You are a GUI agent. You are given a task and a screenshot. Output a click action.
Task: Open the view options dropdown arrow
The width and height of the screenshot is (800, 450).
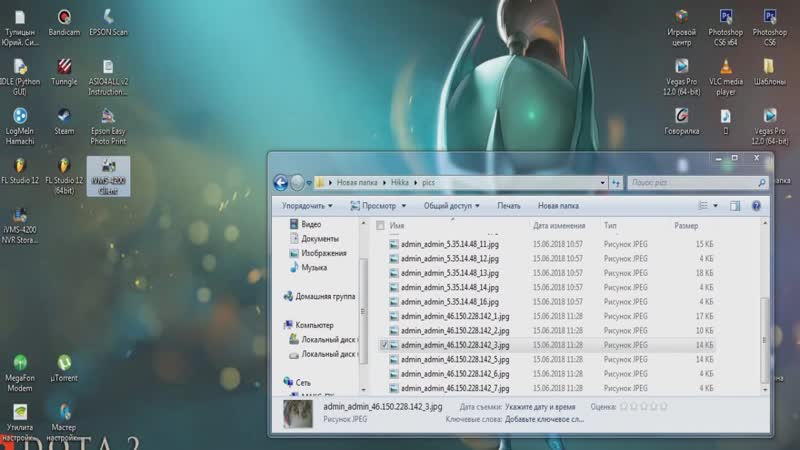pyautogui.click(x=715, y=206)
